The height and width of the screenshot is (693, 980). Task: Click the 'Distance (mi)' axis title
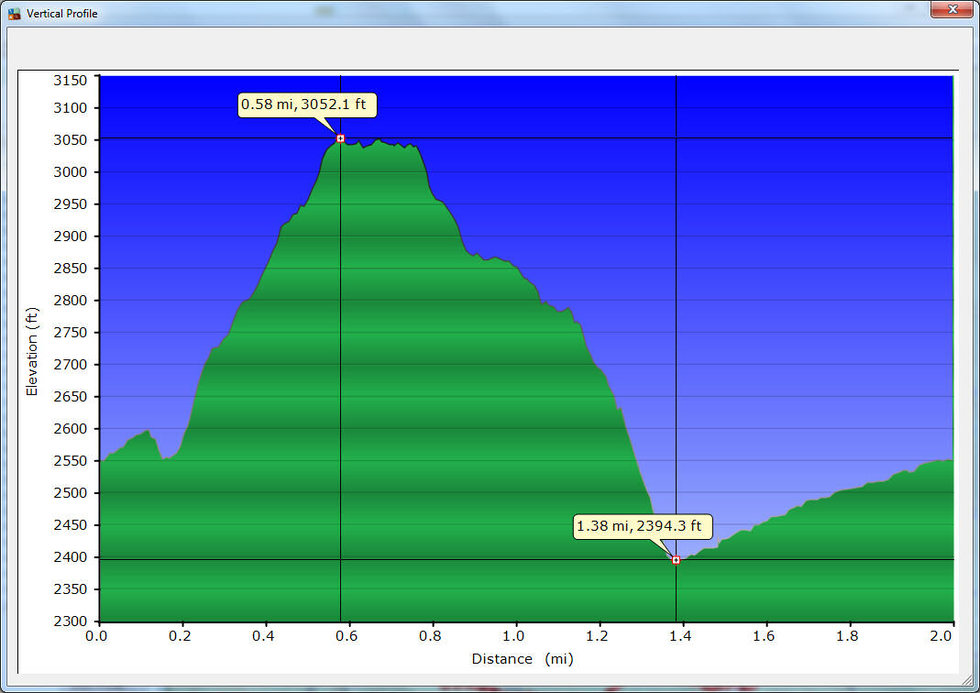(x=522, y=659)
